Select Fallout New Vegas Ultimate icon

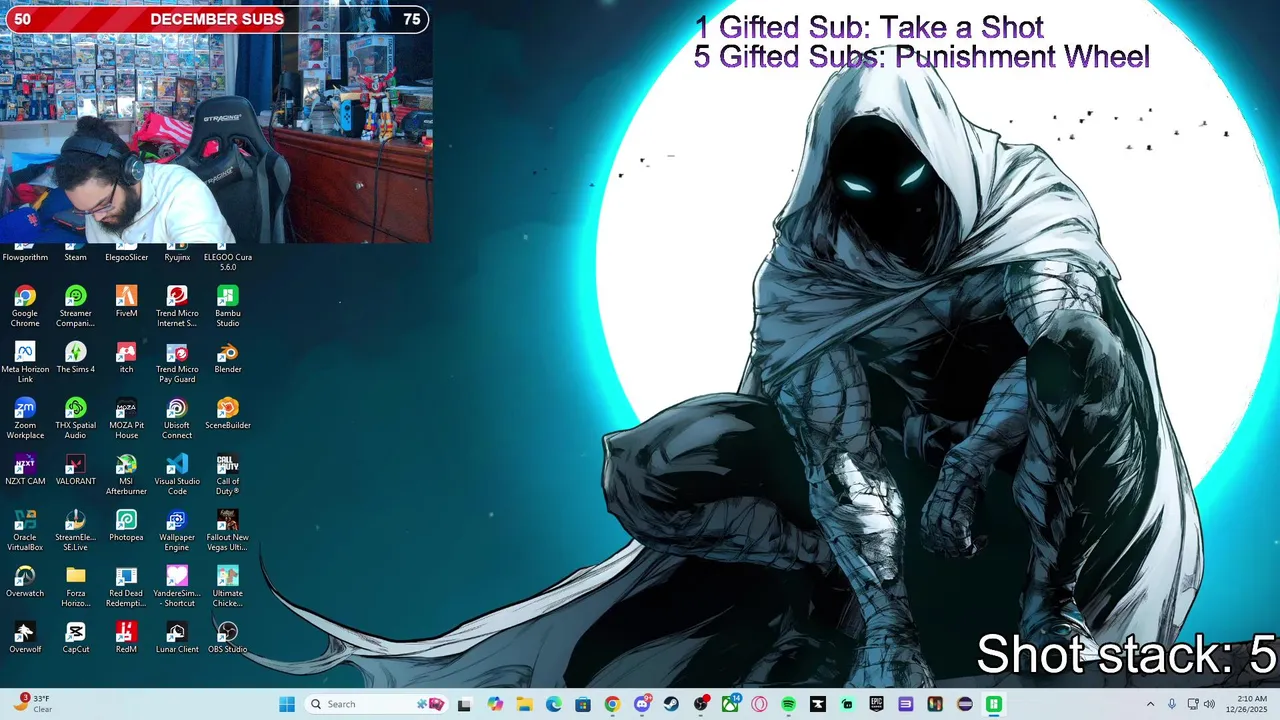tap(228, 531)
